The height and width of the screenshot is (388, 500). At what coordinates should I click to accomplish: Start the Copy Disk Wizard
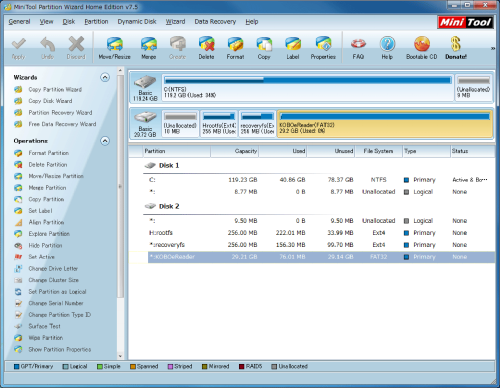tap(50, 101)
